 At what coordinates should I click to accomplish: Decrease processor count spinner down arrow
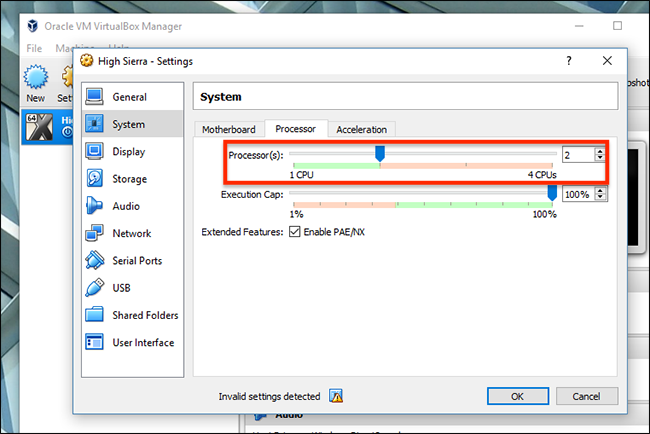coord(600,158)
